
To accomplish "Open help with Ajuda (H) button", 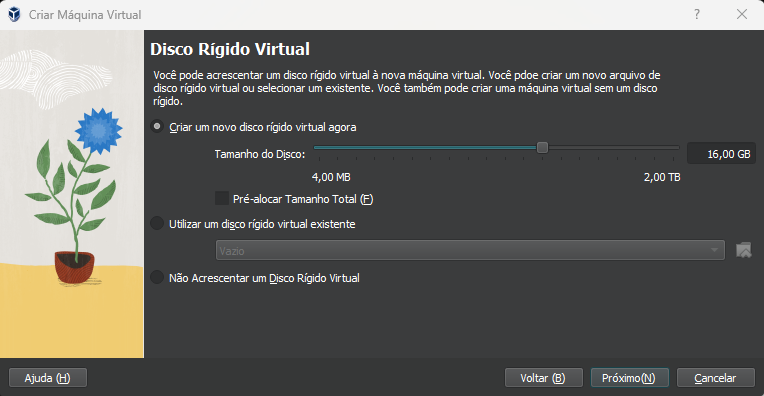I will (x=48, y=378).
